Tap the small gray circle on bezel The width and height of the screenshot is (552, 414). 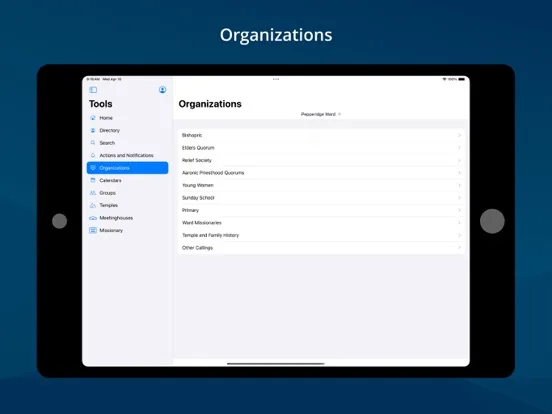point(59,221)
